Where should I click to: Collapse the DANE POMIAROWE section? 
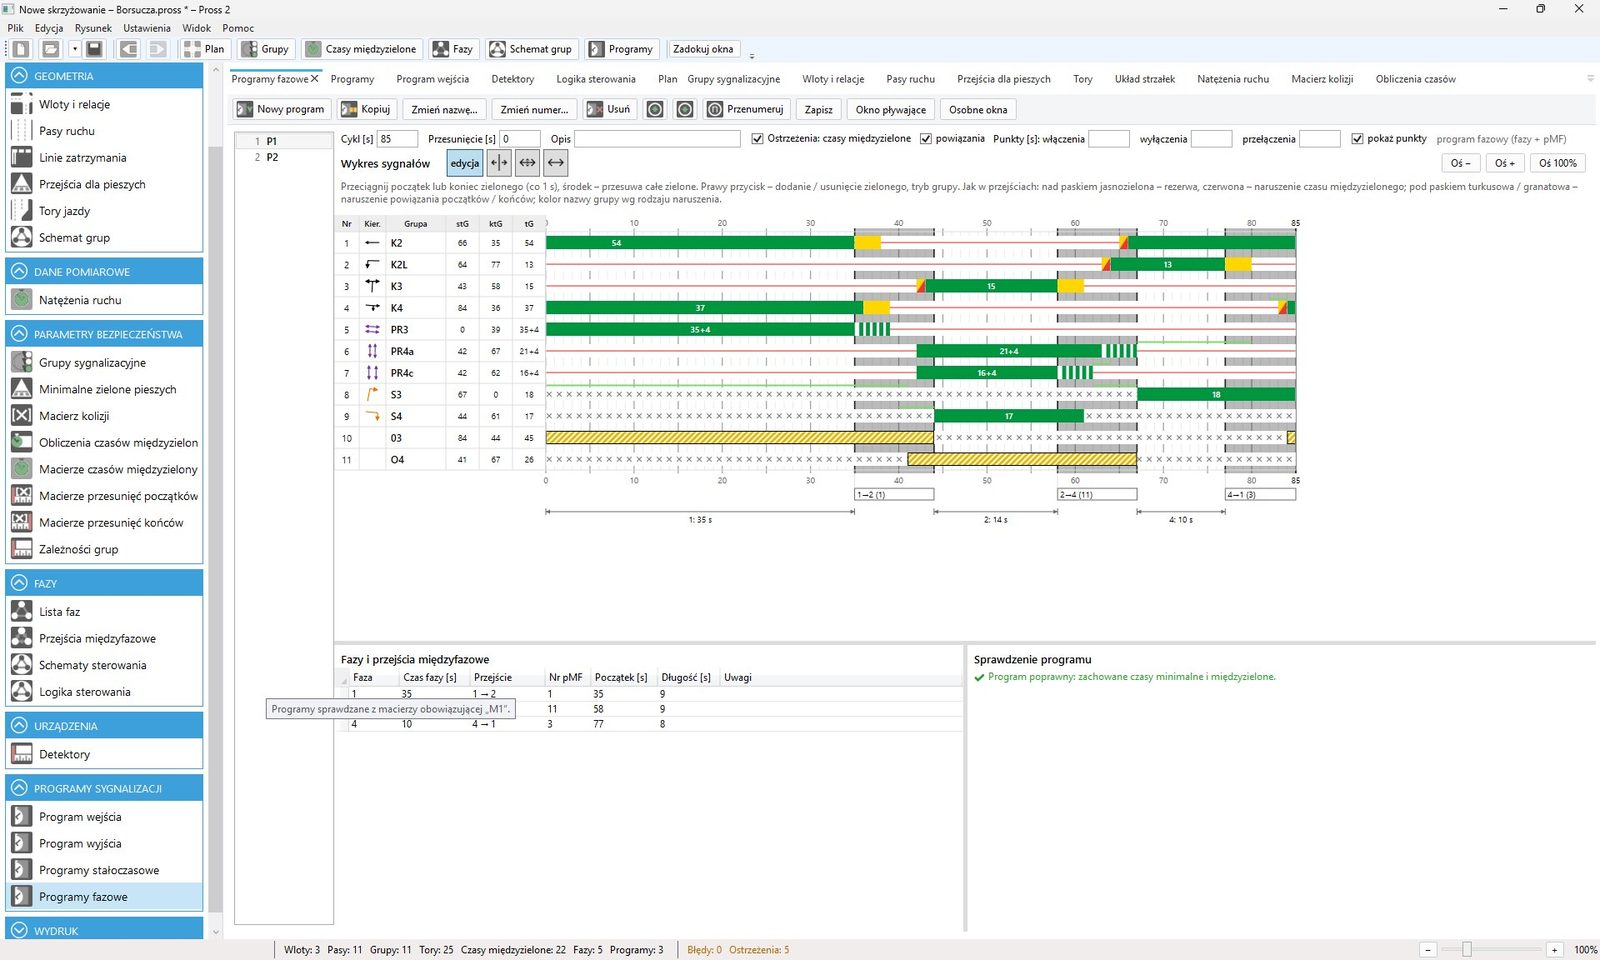pos(19,272)
